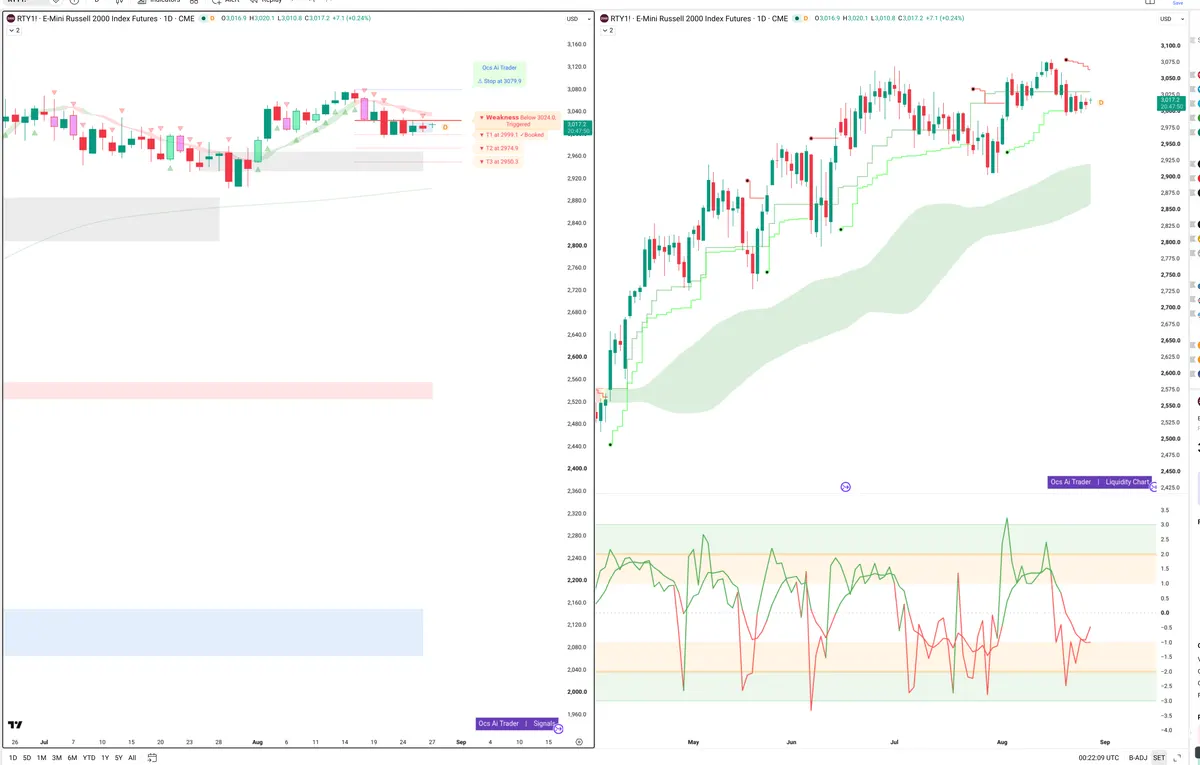
Task: Click Aug label on left chart time axis
Action: 257,742
